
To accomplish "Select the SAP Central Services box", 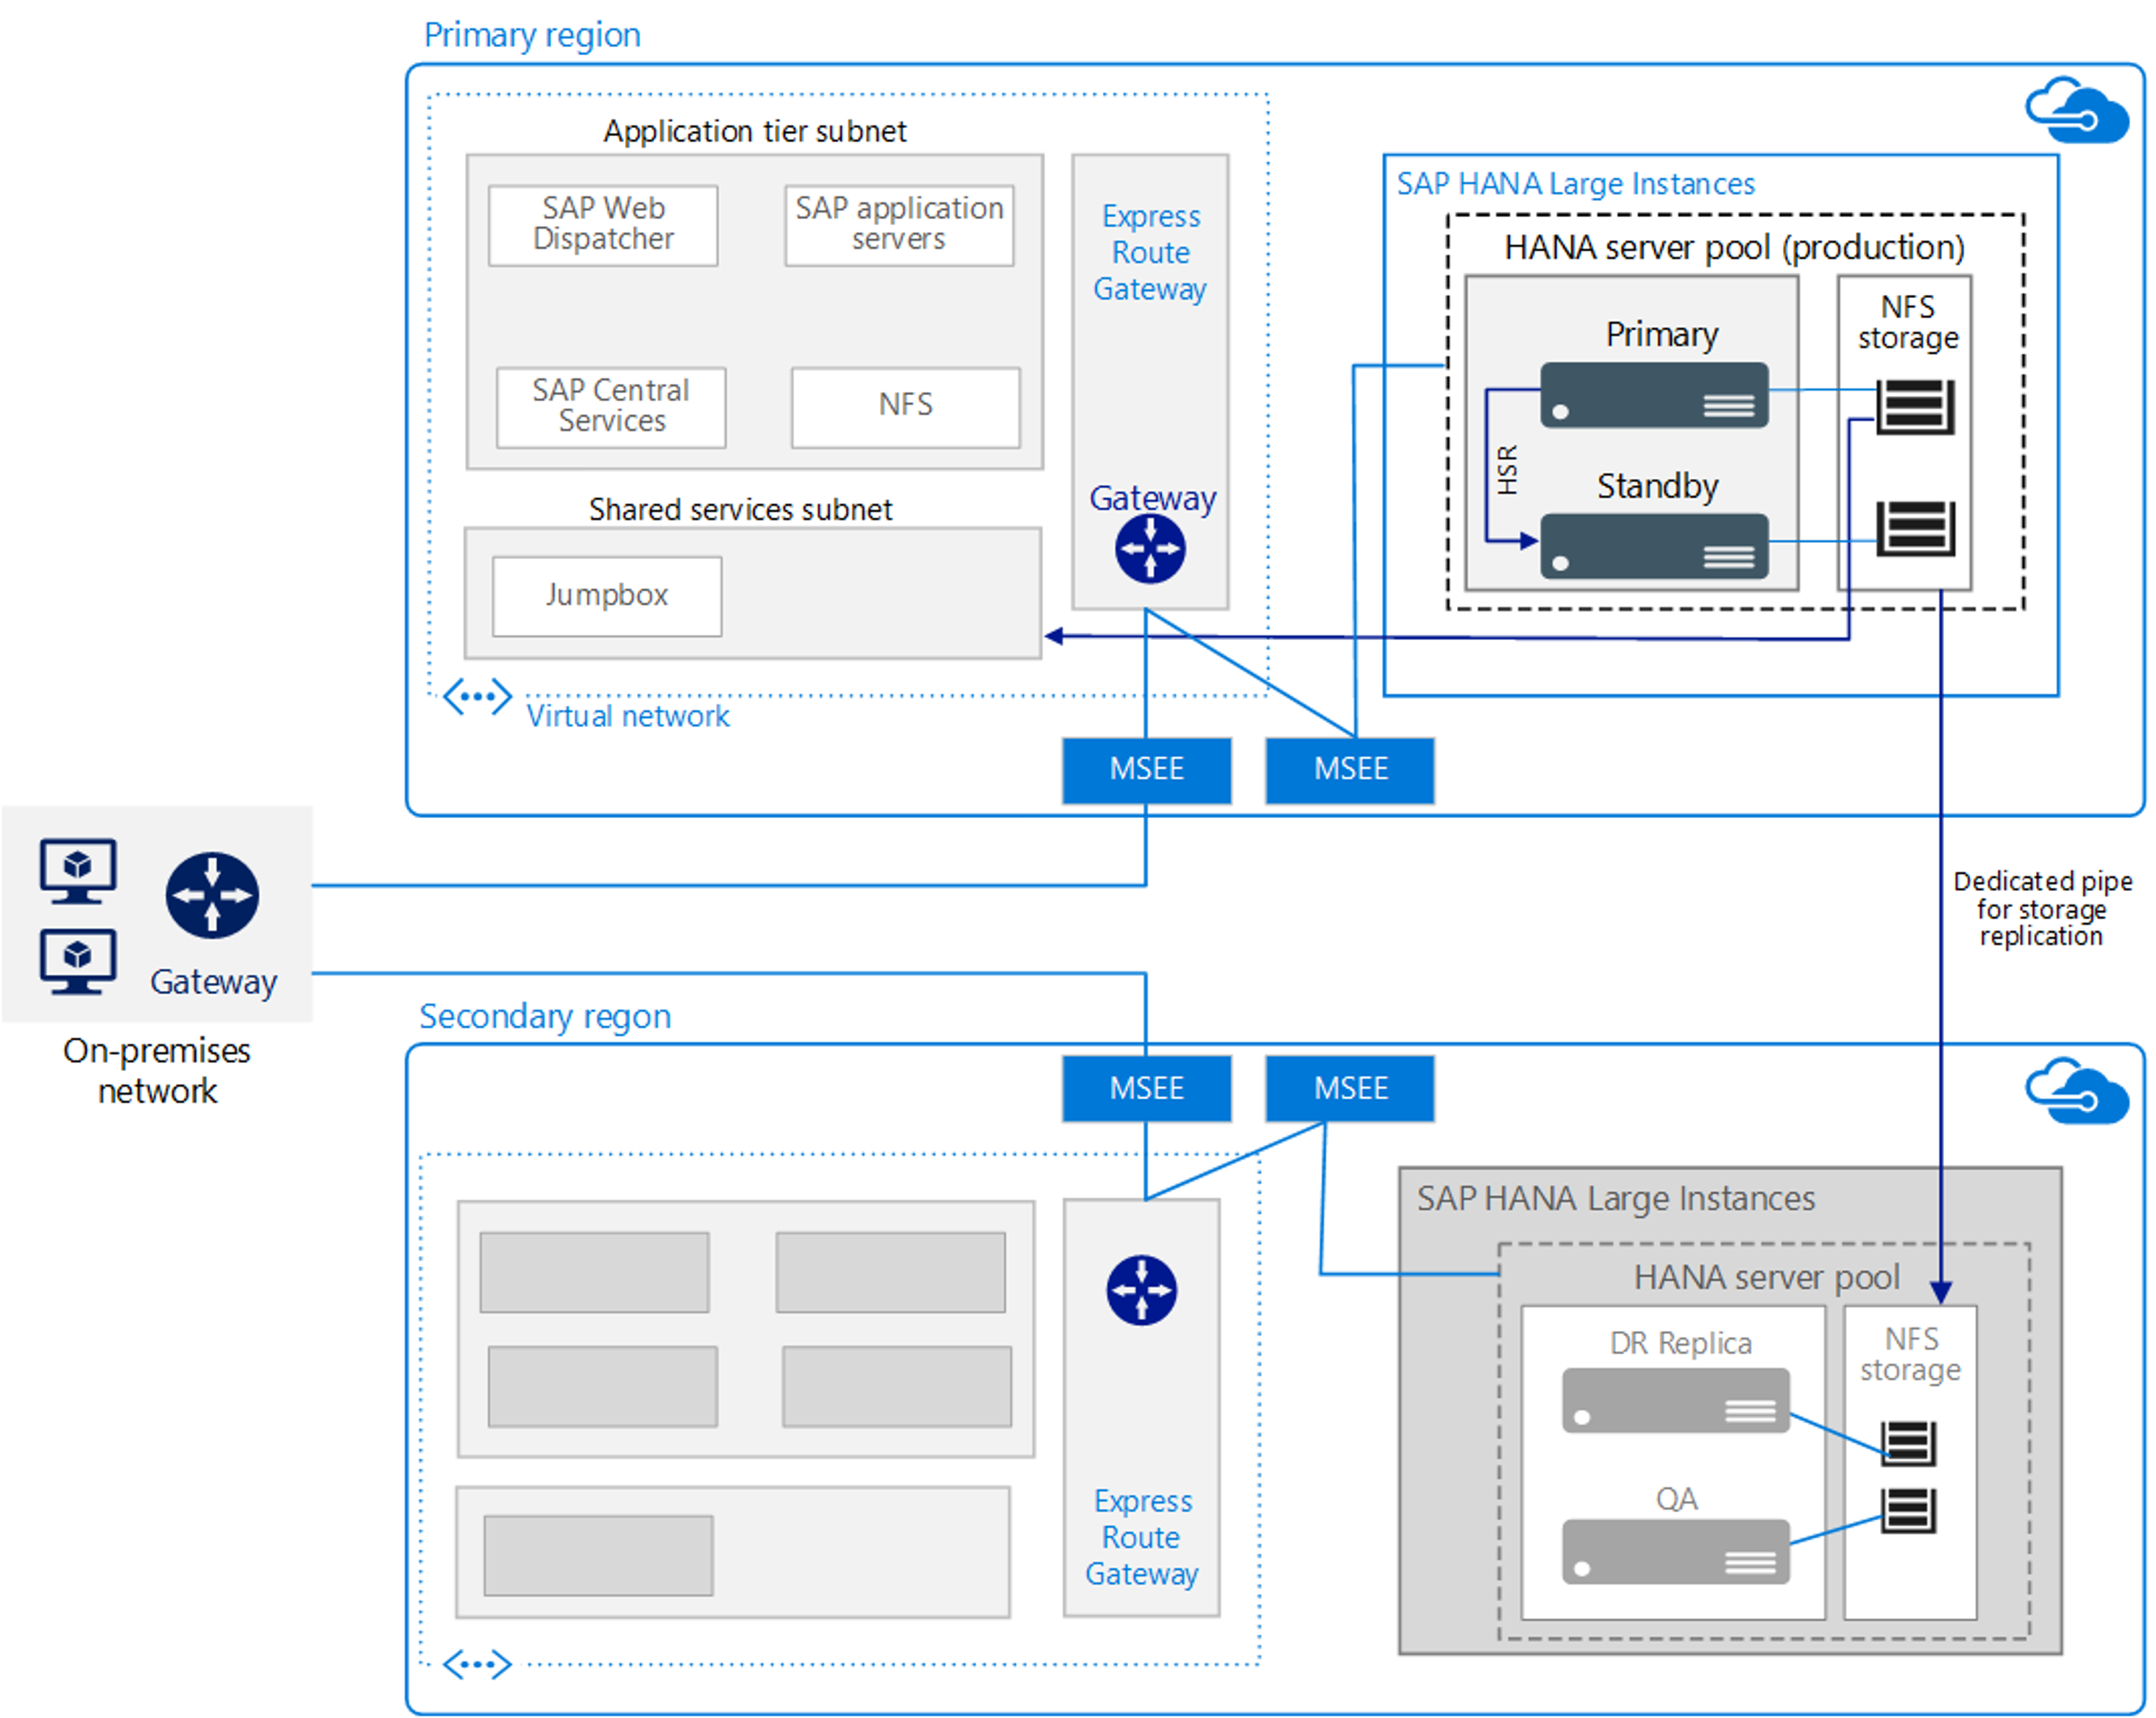I will tap(611, 407).
